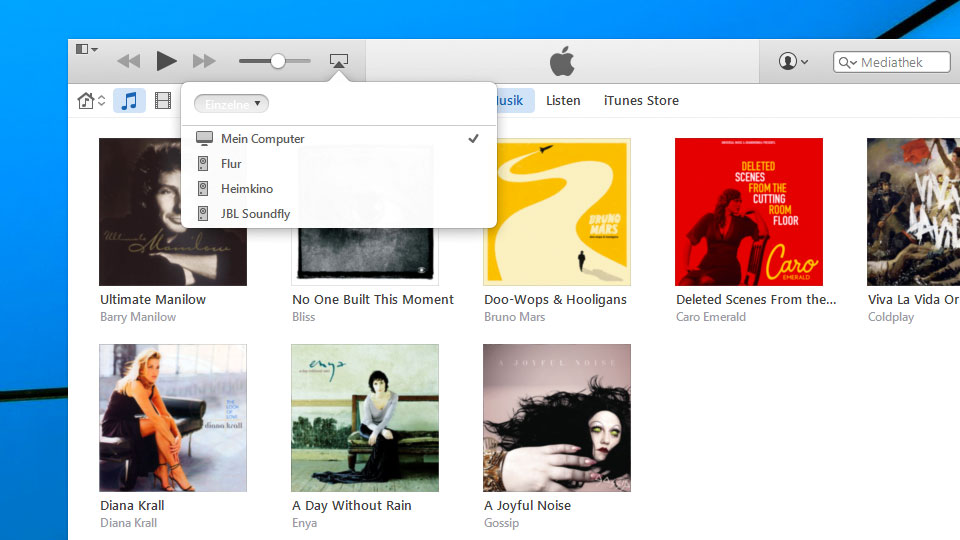Select Flur speaker as output
The width and height of the screenshot is (960, 540).
coord(231,164)
